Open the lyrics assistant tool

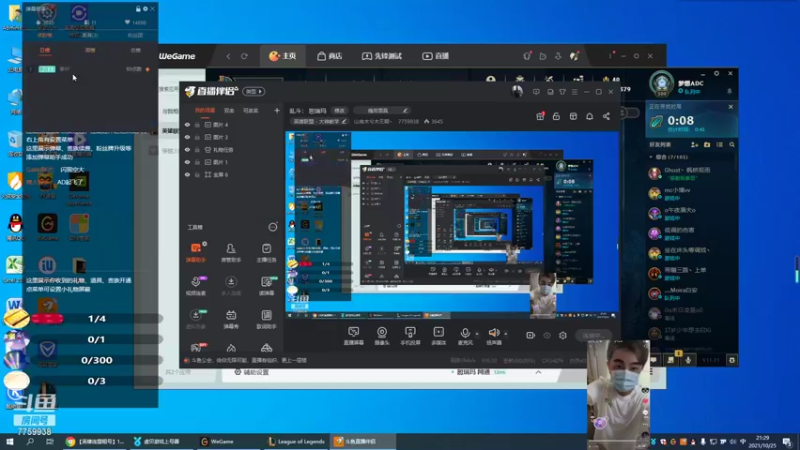[x=266, y=319]
